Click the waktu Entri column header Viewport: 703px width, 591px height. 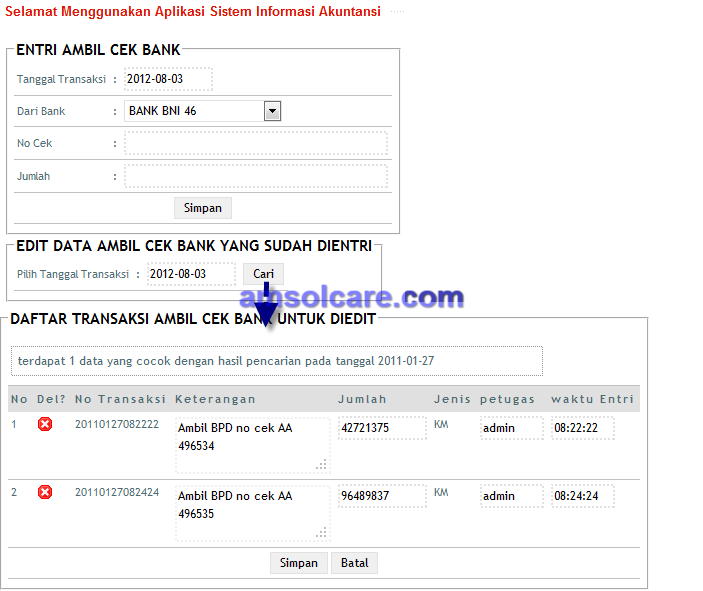tap(592, 399)
